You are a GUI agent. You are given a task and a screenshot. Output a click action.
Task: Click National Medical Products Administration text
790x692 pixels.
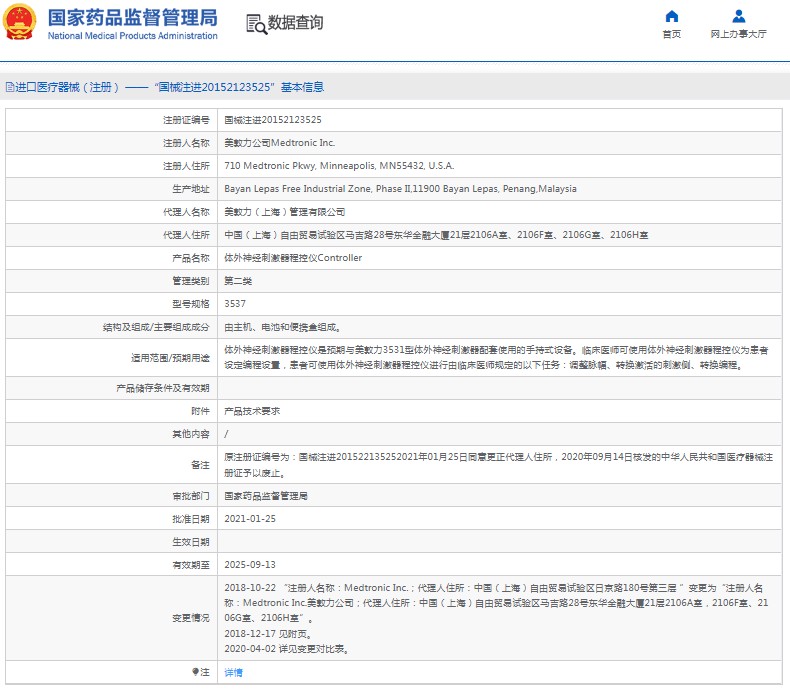(133, 36)
